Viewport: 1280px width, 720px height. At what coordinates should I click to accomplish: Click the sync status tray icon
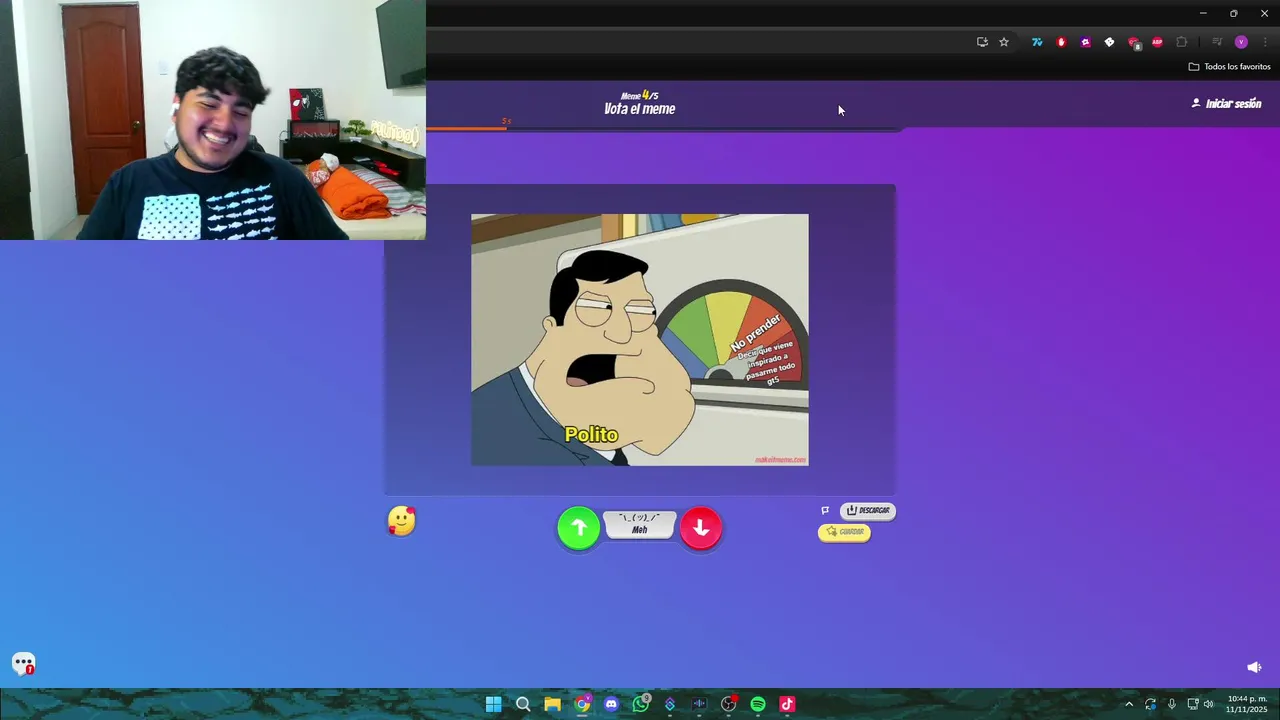[1150, 704]
